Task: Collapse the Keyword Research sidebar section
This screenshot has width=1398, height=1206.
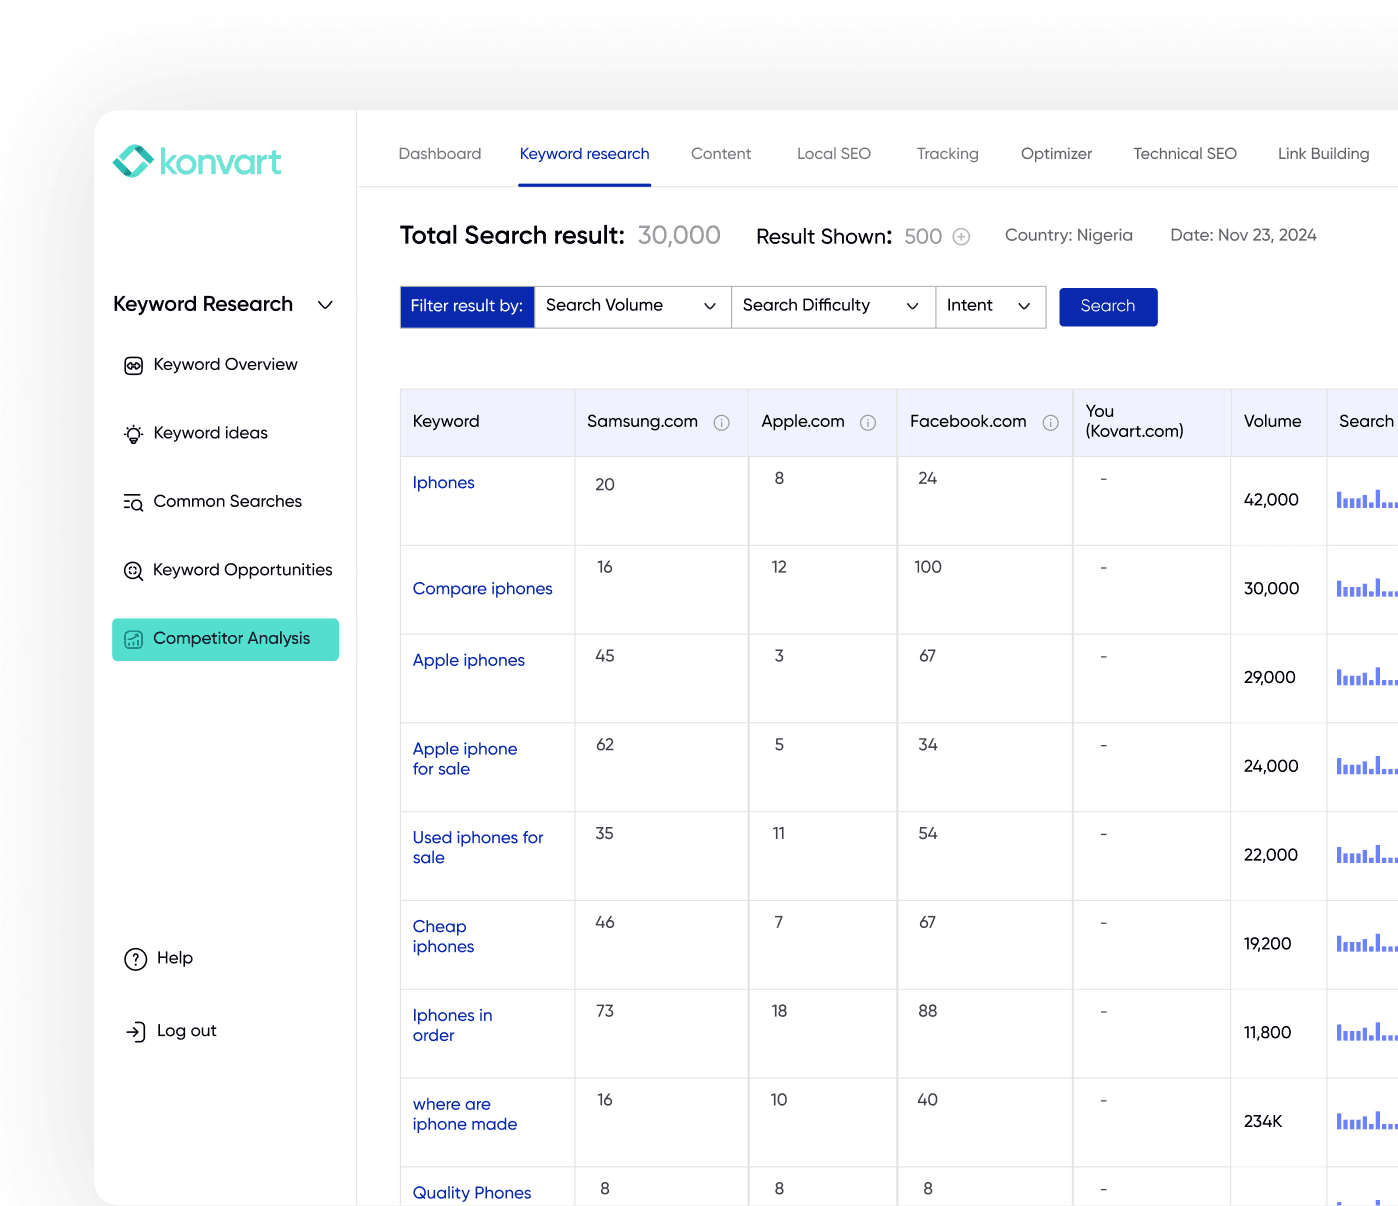Action: [x=325, y=305]
